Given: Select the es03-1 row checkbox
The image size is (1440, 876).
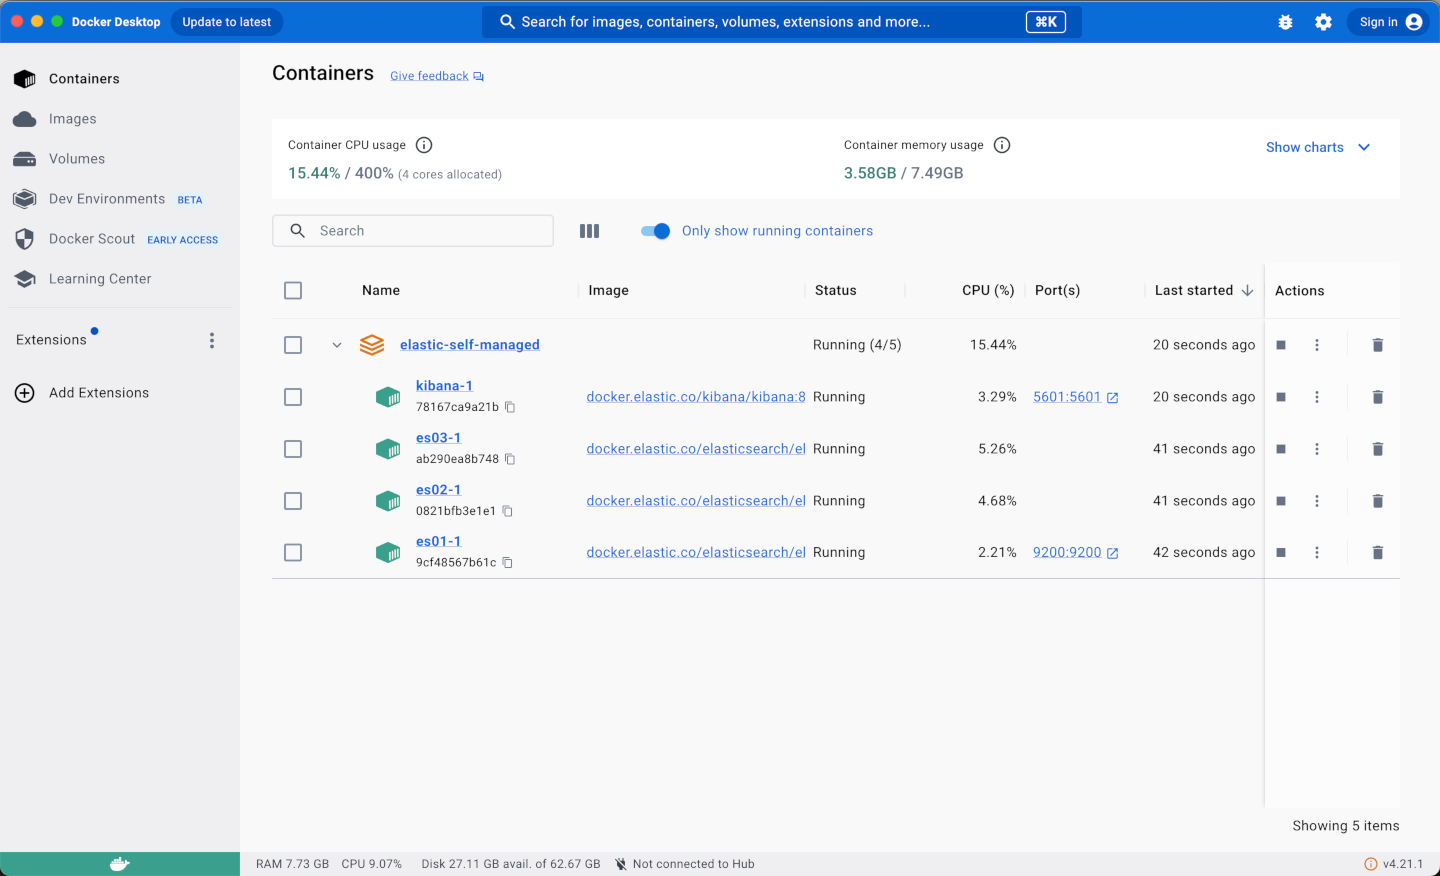Looking at the screenshot, I should 293,449.
